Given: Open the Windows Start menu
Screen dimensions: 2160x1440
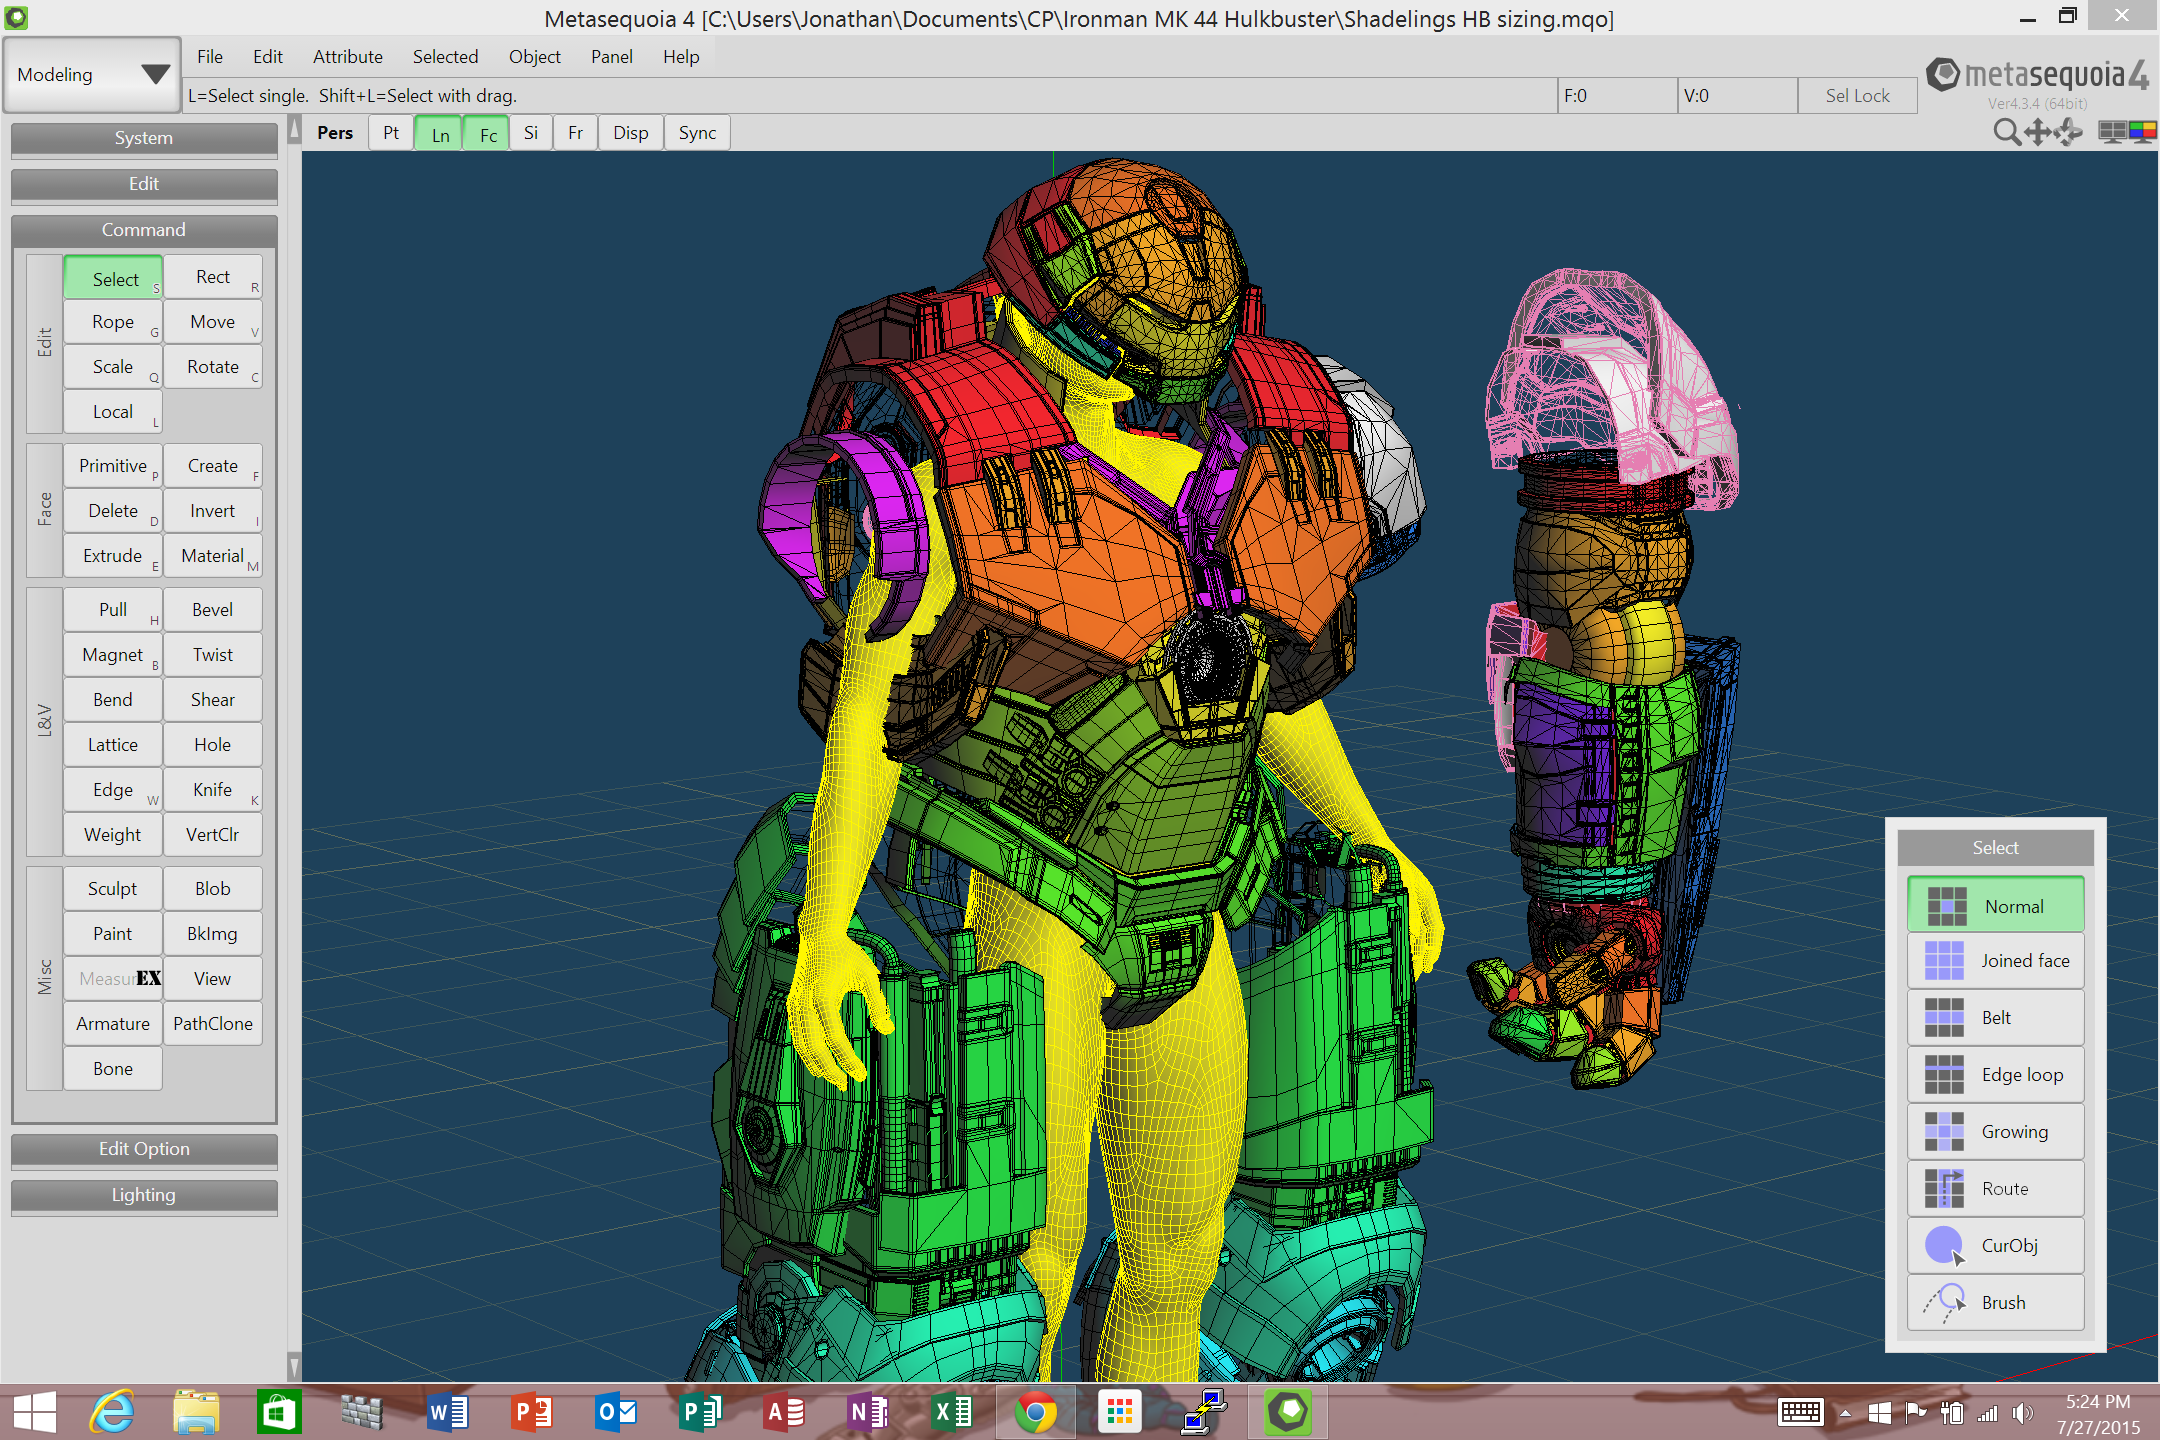Looking at the screenshot, I should pos(35,1412).
